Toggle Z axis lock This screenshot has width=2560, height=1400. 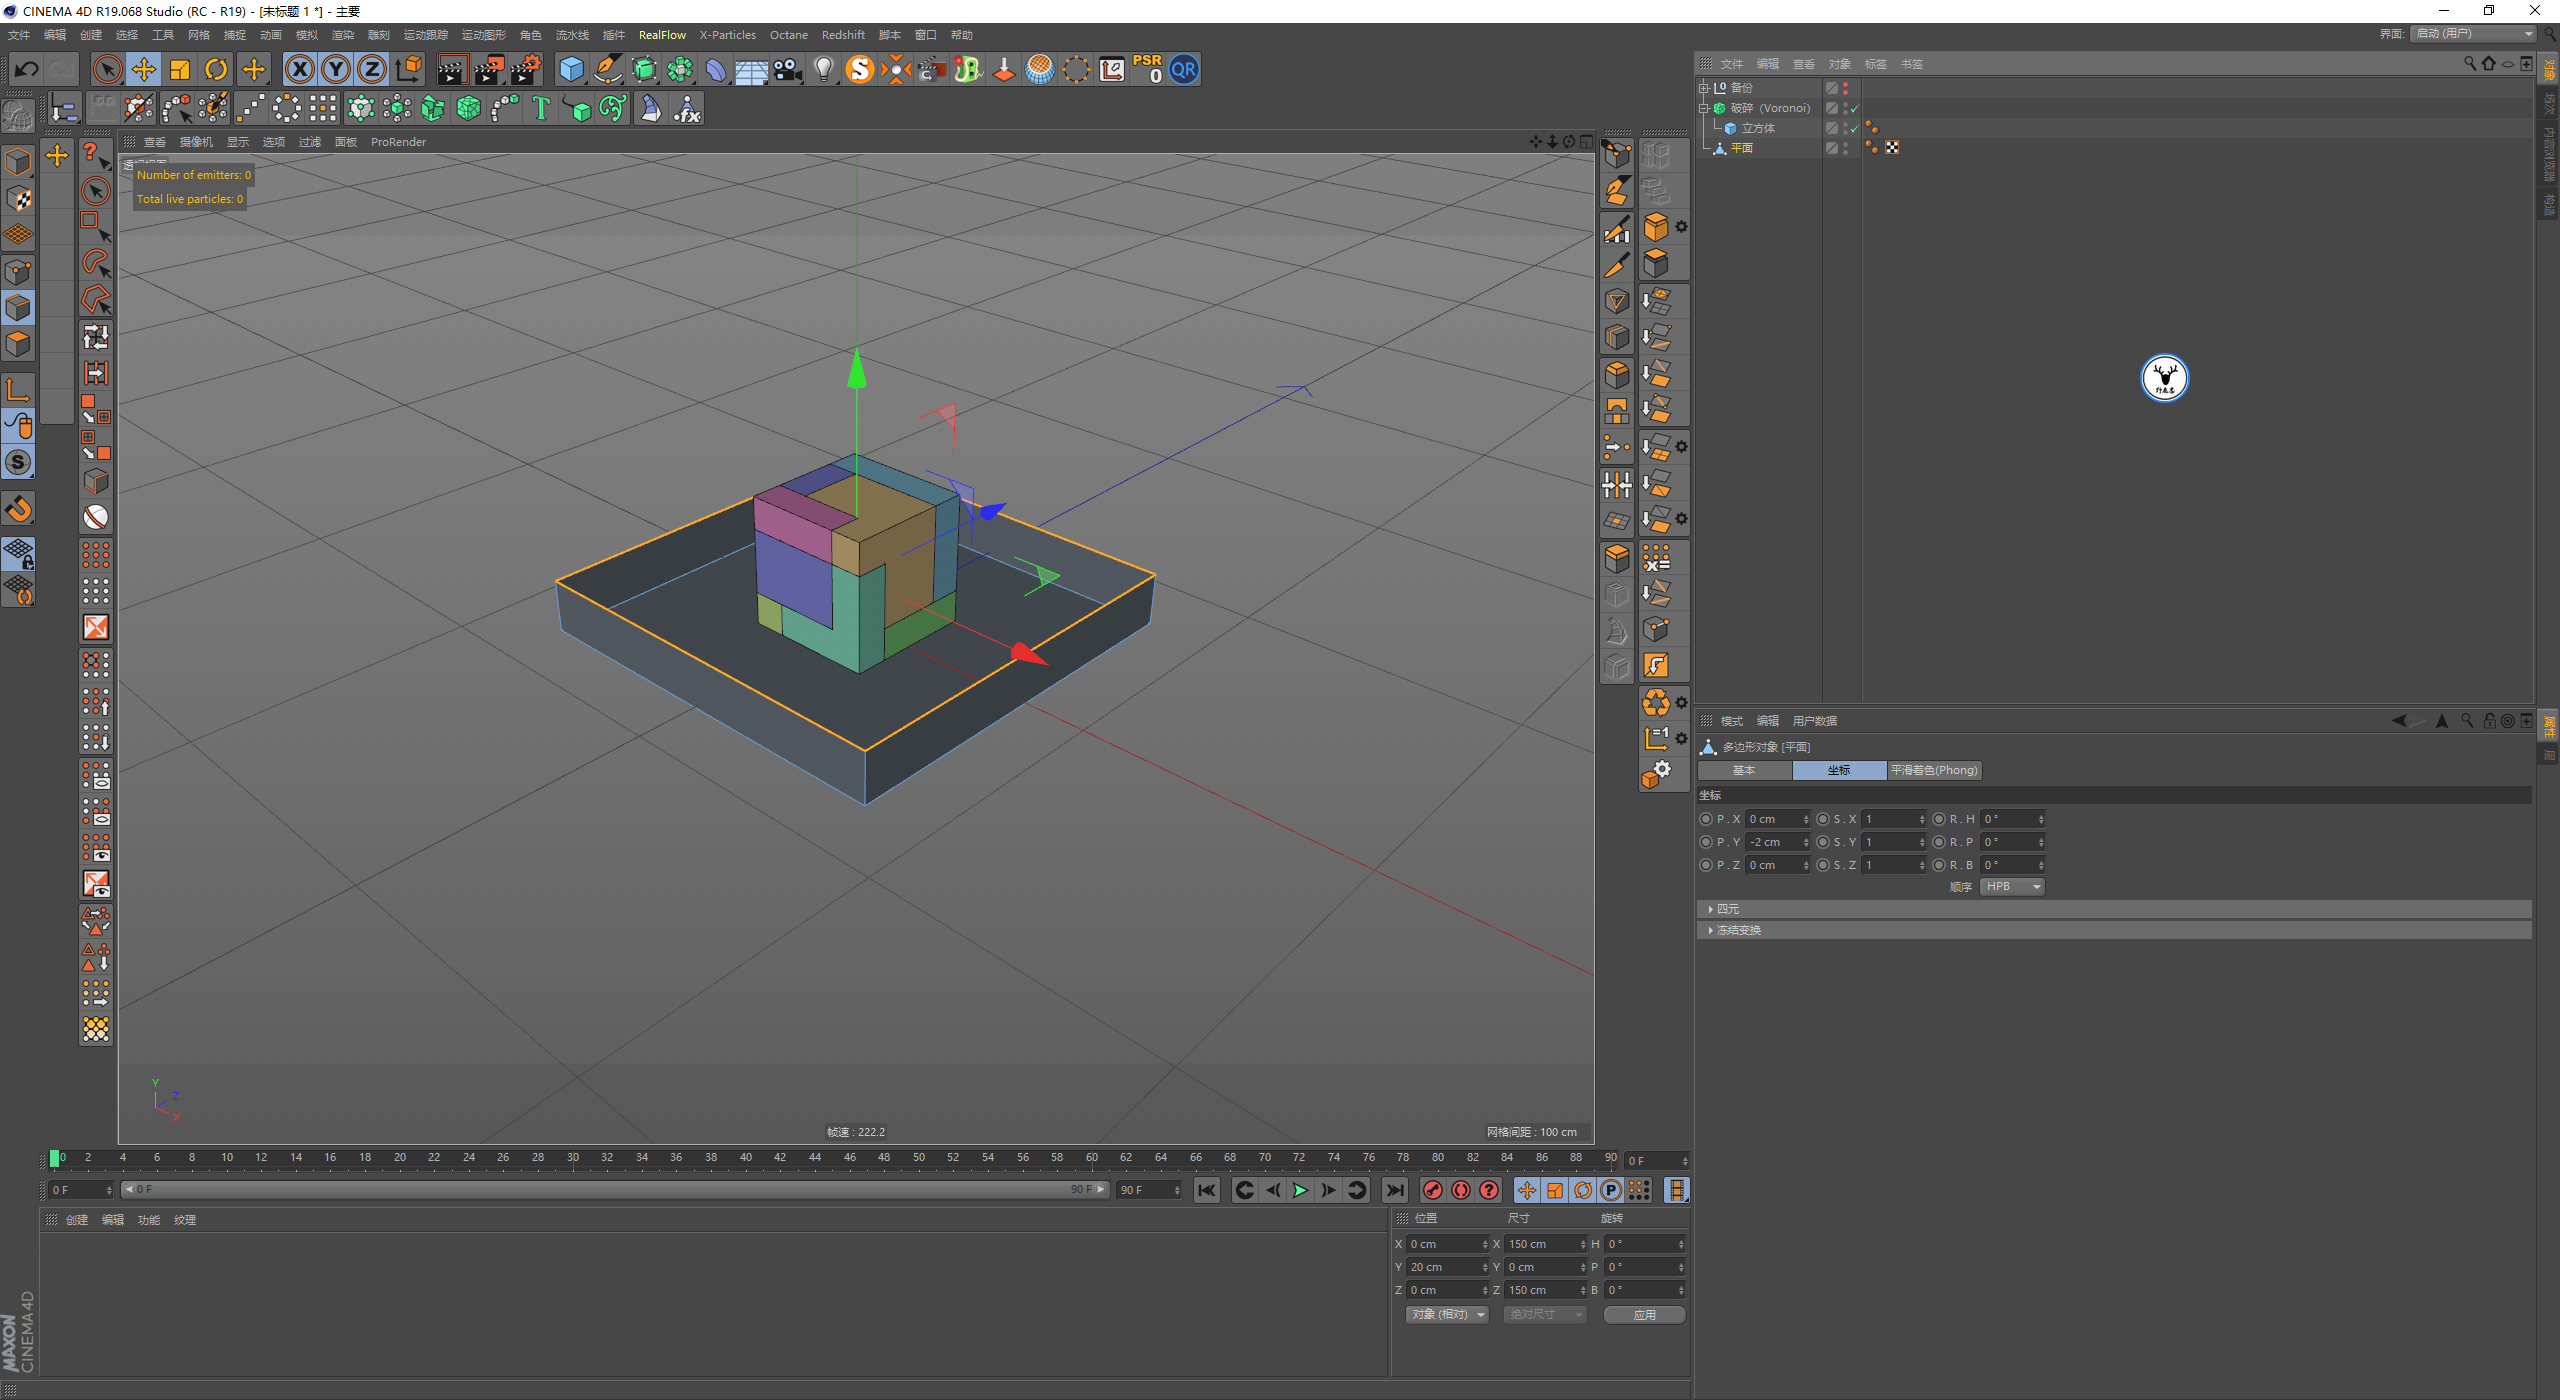point(371,69)
